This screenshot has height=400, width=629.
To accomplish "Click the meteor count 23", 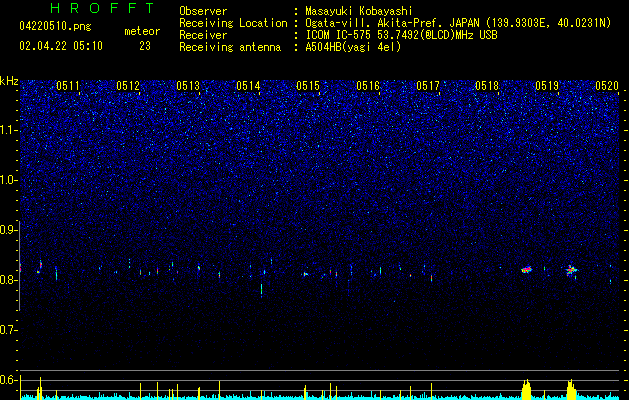I will (145, 46).
